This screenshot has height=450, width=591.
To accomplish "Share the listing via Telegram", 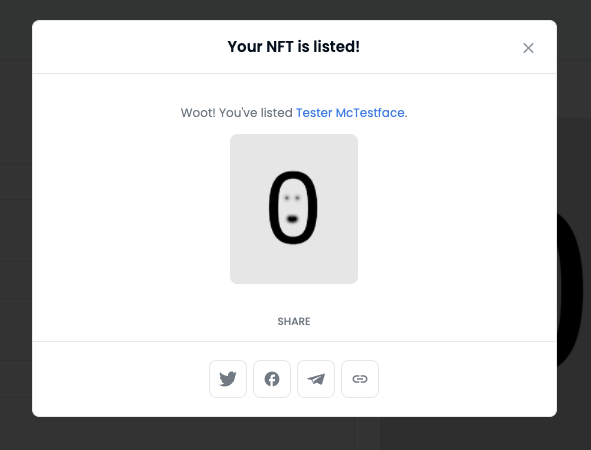I will click(316, 379).
